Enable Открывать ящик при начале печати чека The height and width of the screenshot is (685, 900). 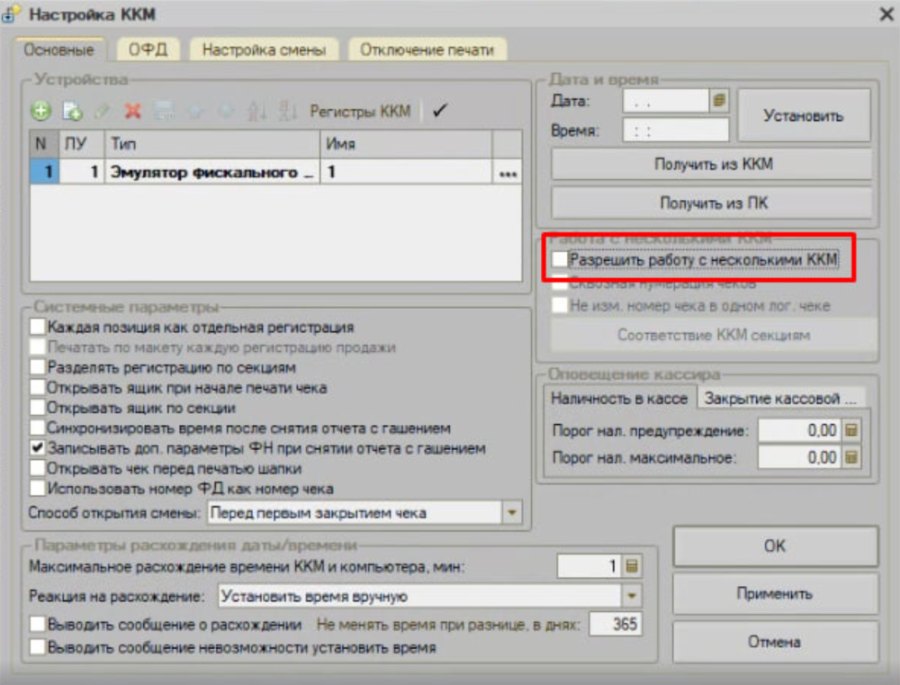(38, 387)
